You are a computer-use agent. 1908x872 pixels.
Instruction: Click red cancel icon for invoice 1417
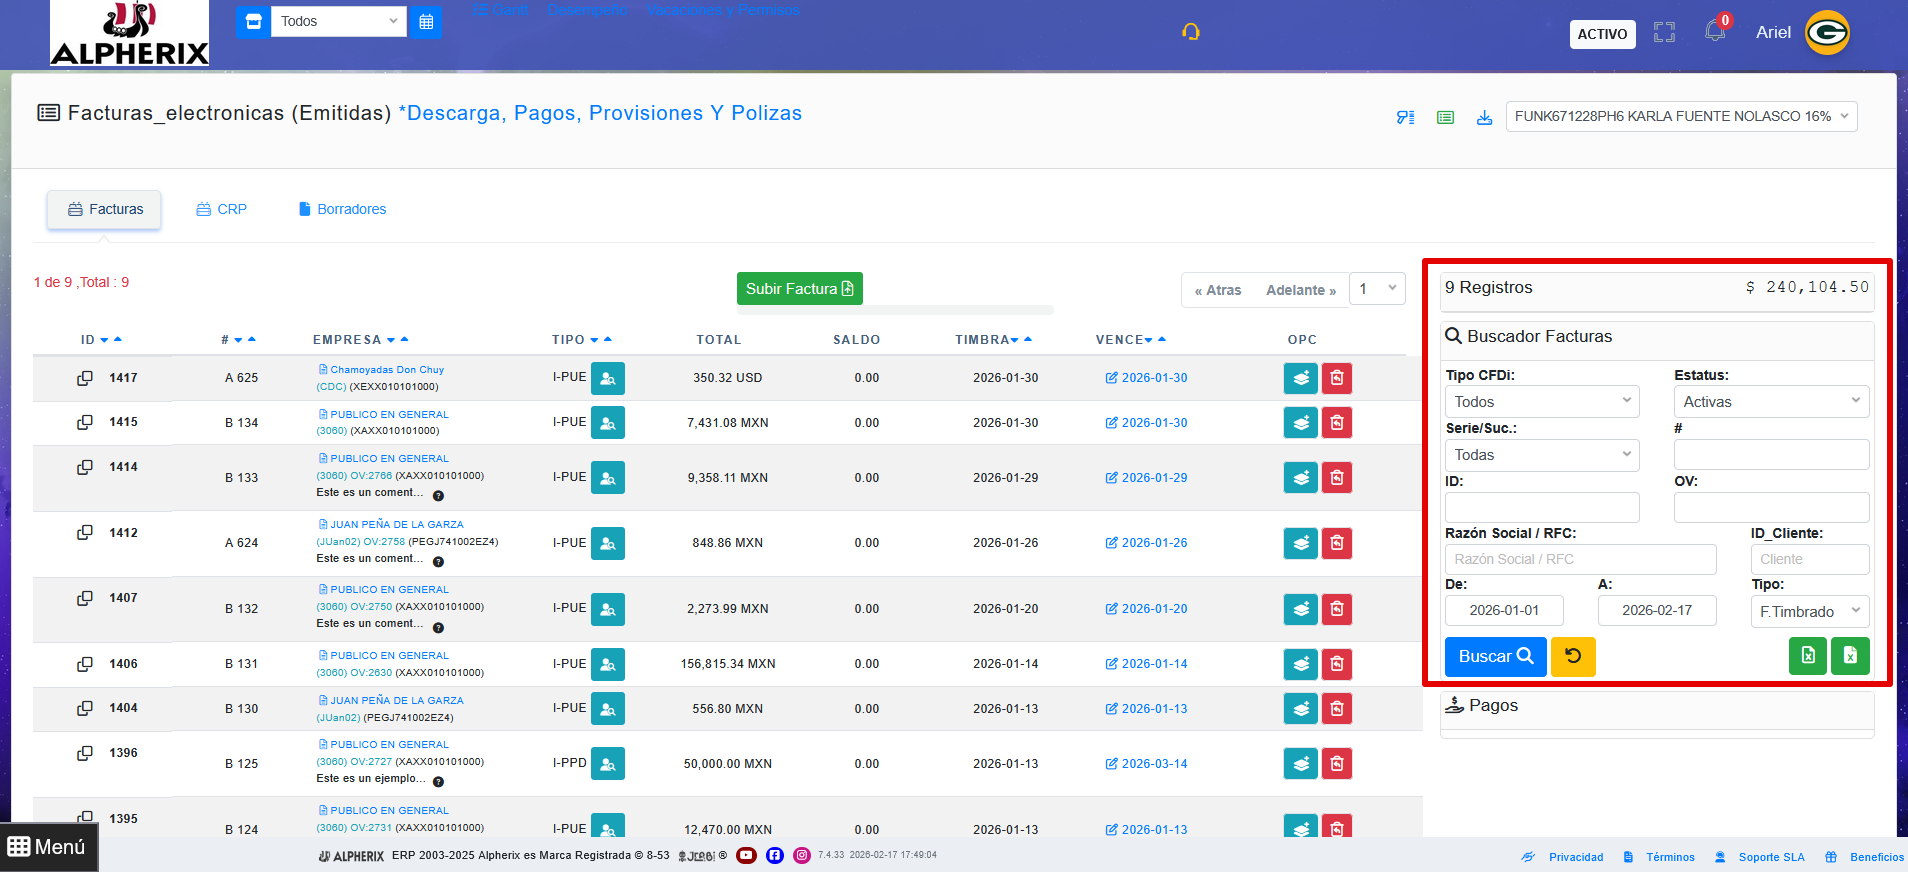click(1337, 379)
